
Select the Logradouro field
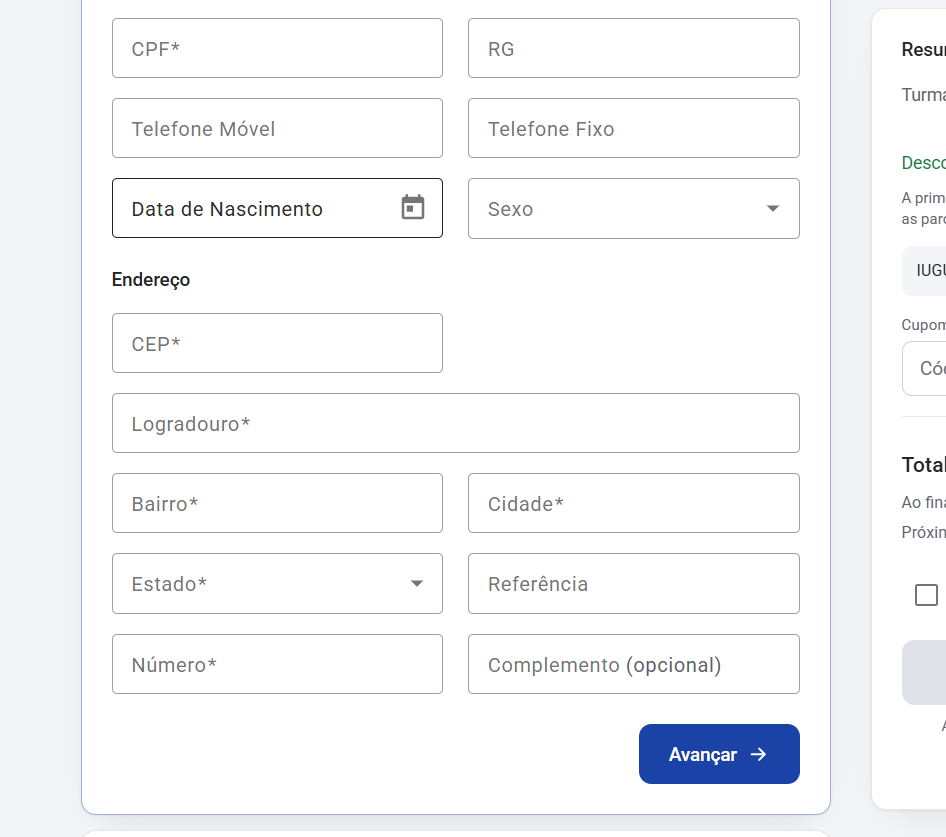456,423
